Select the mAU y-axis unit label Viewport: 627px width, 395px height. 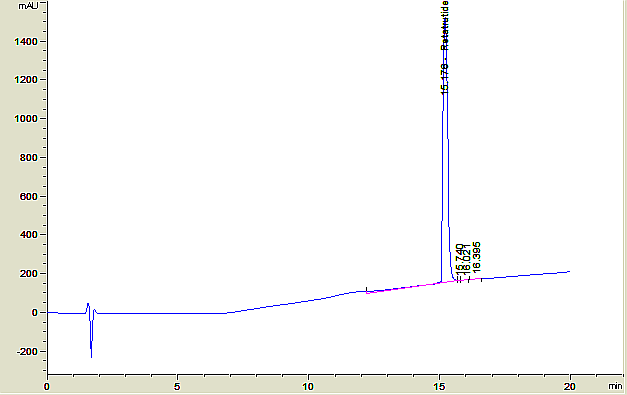point(28,6)
